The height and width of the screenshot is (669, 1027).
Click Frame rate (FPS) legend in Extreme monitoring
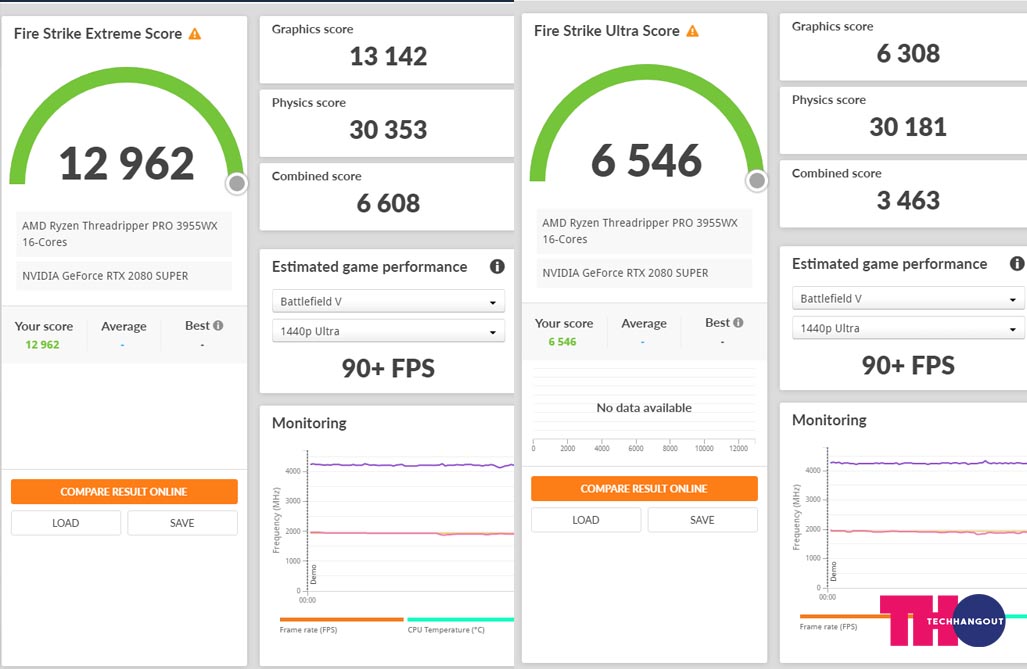click(x=308, y=630)
